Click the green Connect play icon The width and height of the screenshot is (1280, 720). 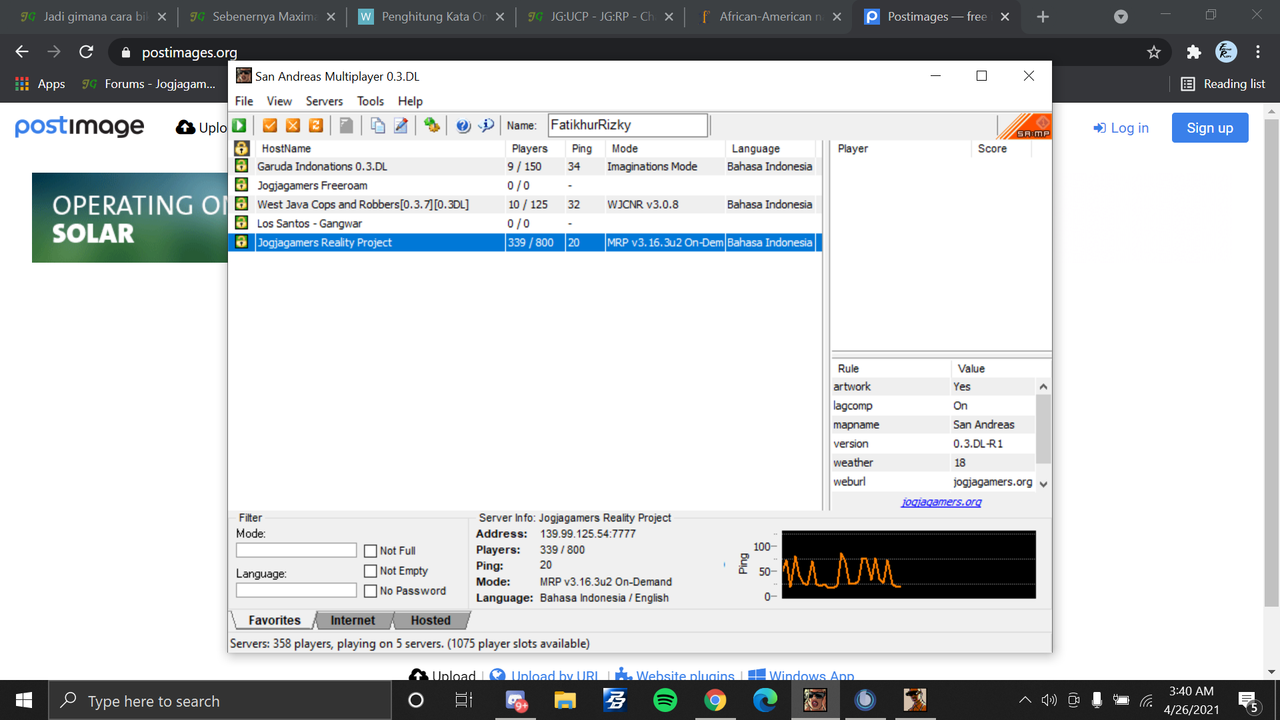240,125
